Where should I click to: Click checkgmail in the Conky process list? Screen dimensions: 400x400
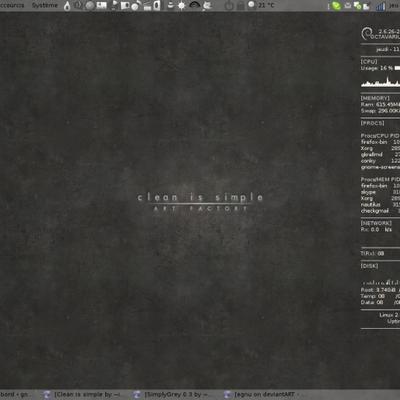pos(375,211)
